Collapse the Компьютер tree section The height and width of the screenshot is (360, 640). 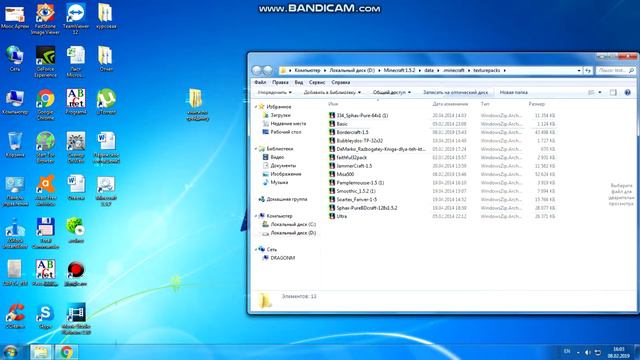pos(256,216)
